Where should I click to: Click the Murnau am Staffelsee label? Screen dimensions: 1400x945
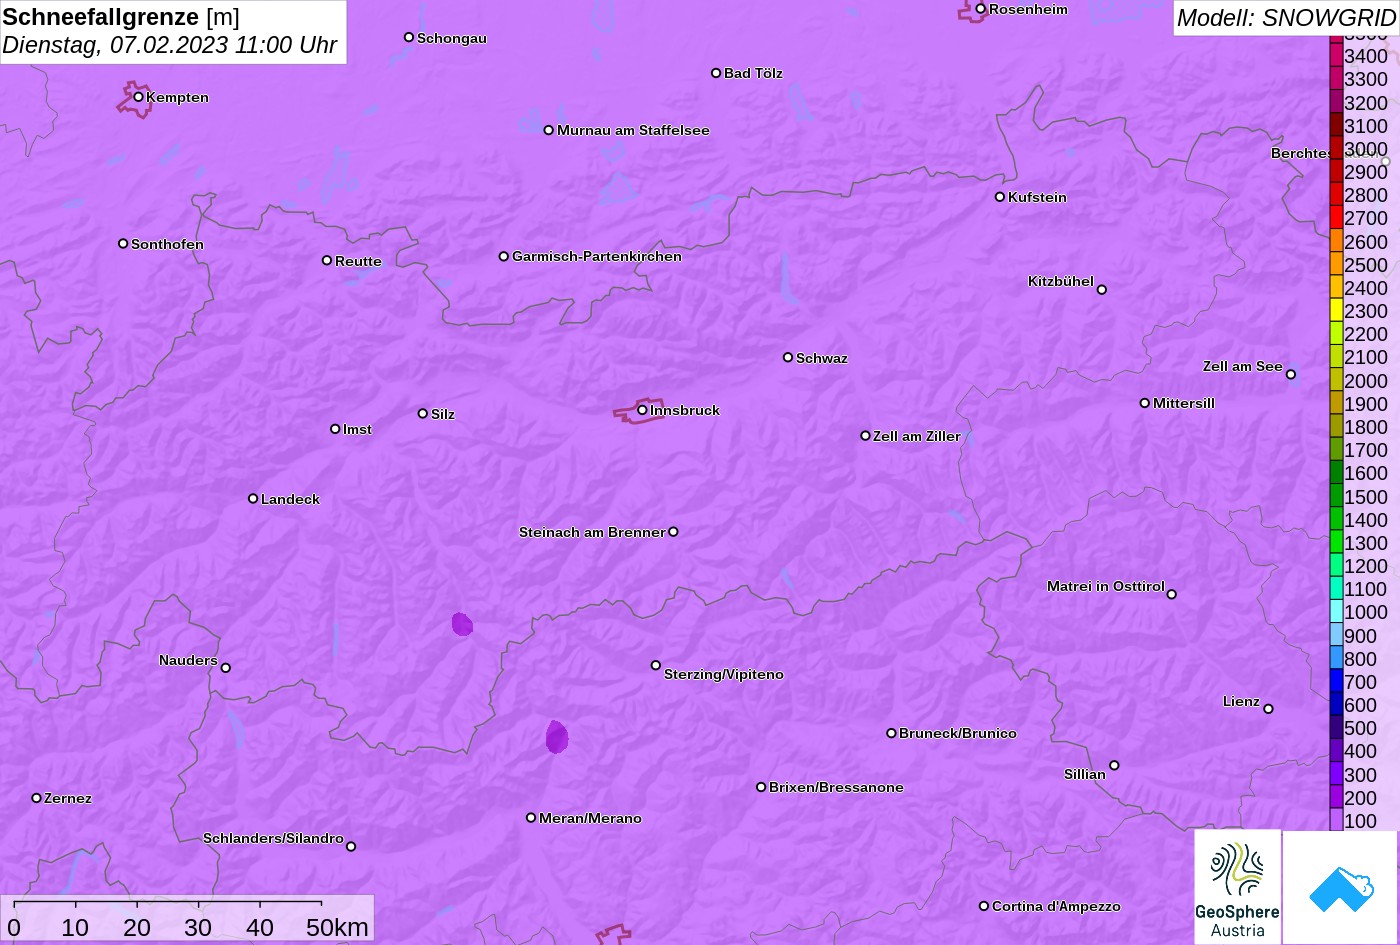click(x=633, y=130)
